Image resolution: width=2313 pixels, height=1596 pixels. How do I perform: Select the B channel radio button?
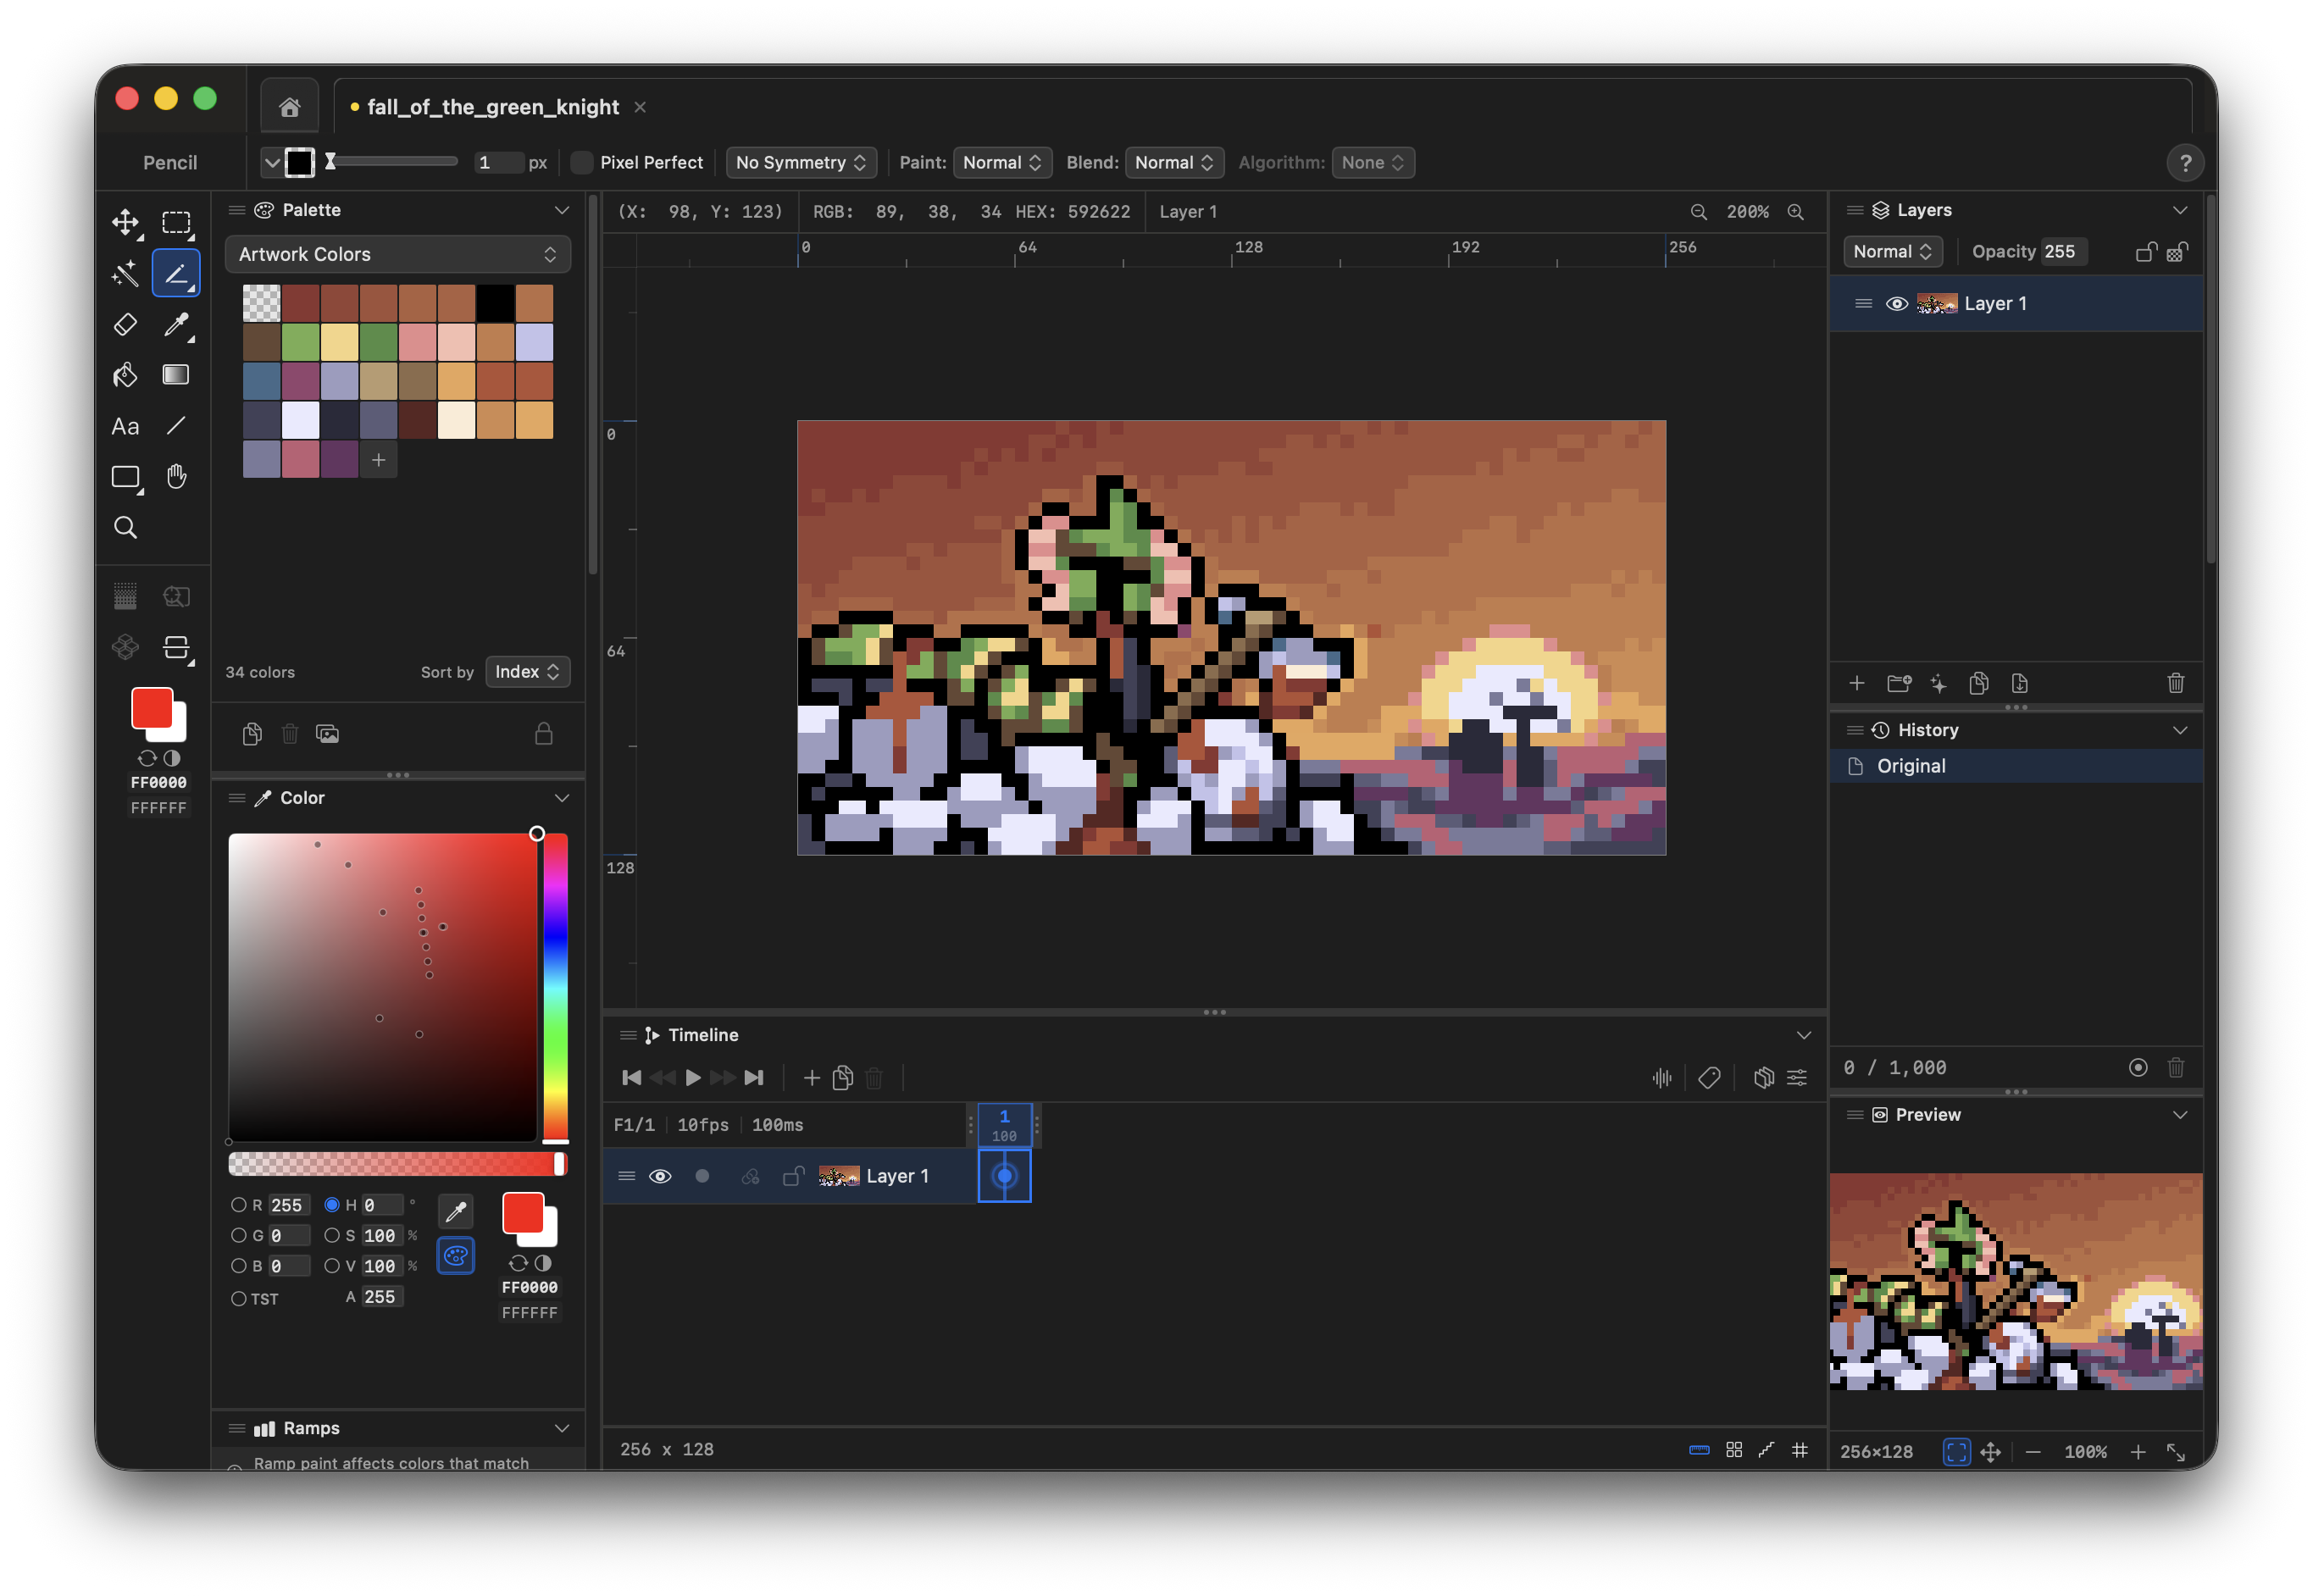(238, 1266)
